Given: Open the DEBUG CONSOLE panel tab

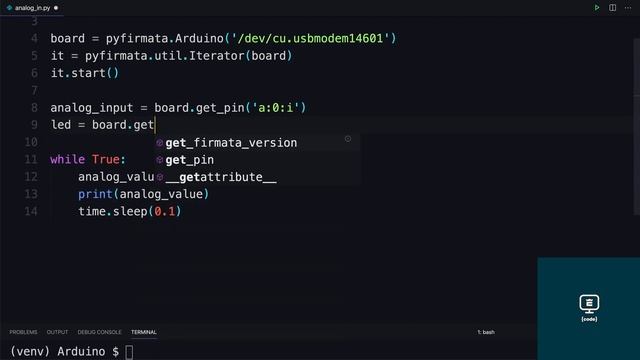Looking at the screenshot, I should point(99,332).
